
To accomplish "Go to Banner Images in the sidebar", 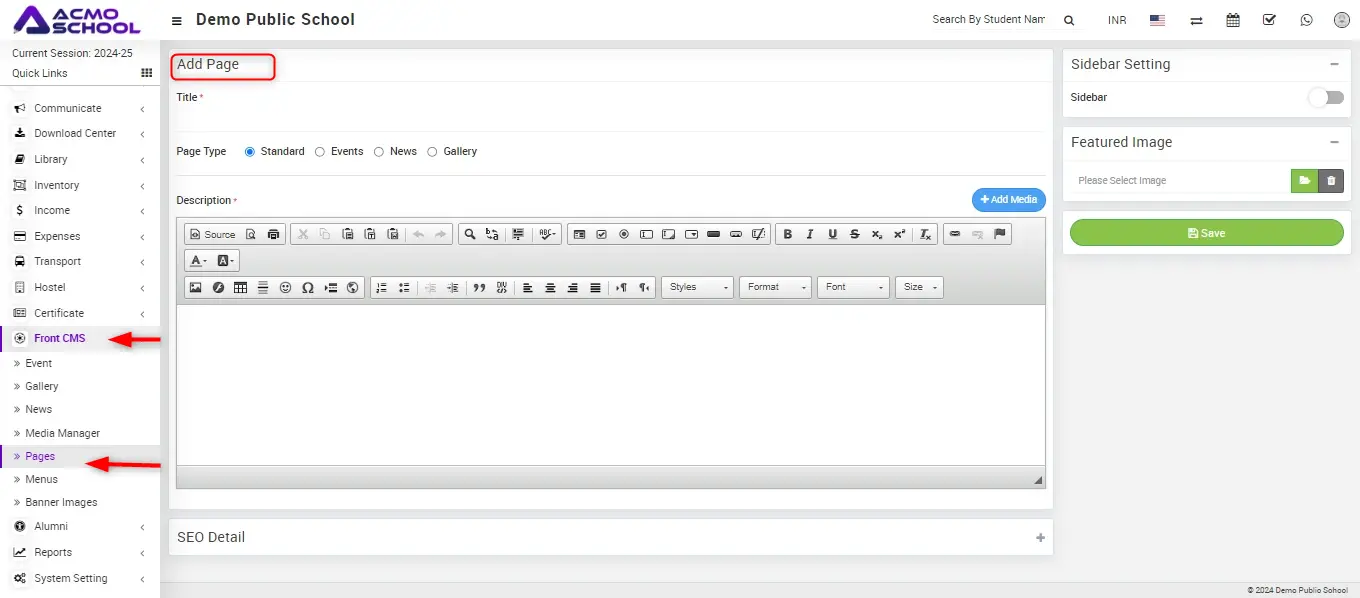I will [x=61, y=502].
